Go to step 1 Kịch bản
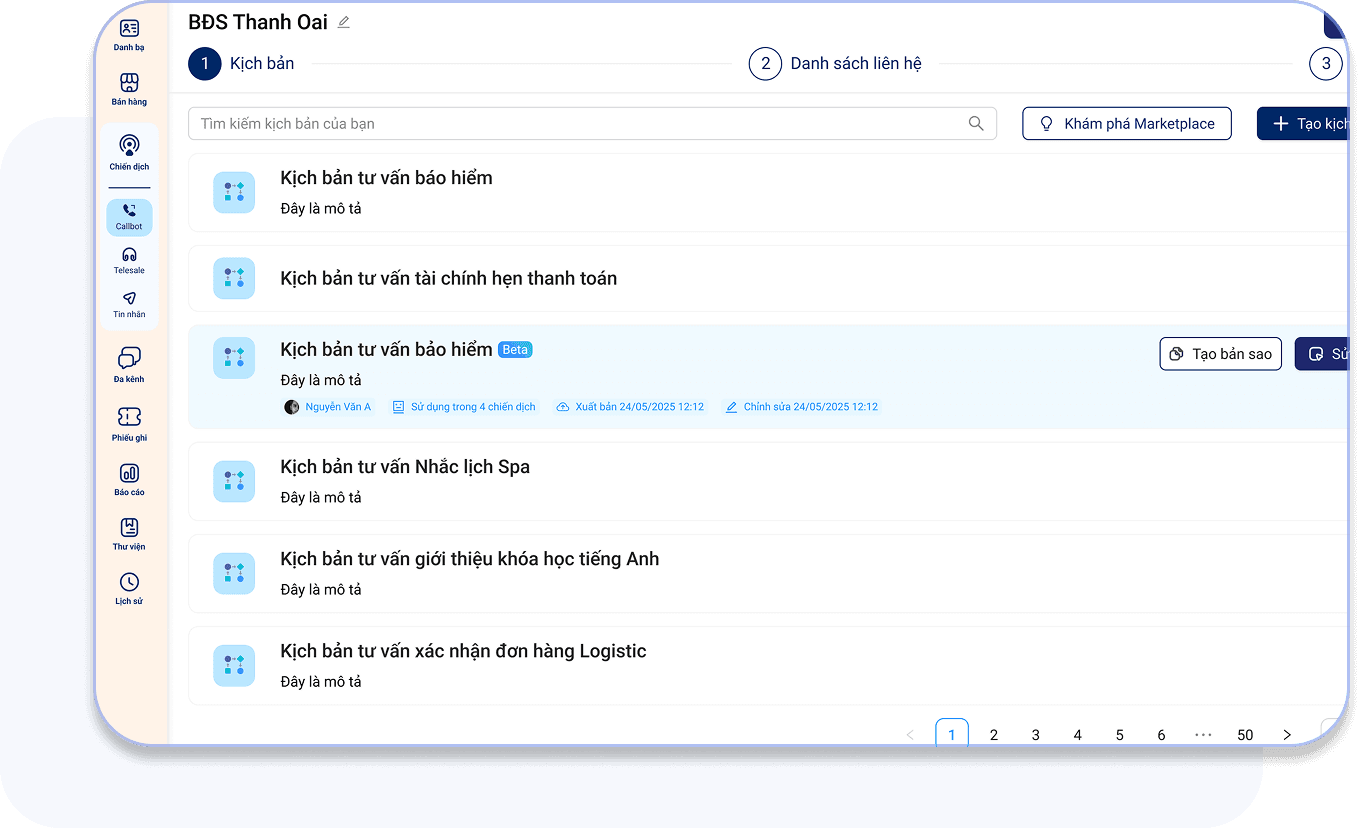 241,63
